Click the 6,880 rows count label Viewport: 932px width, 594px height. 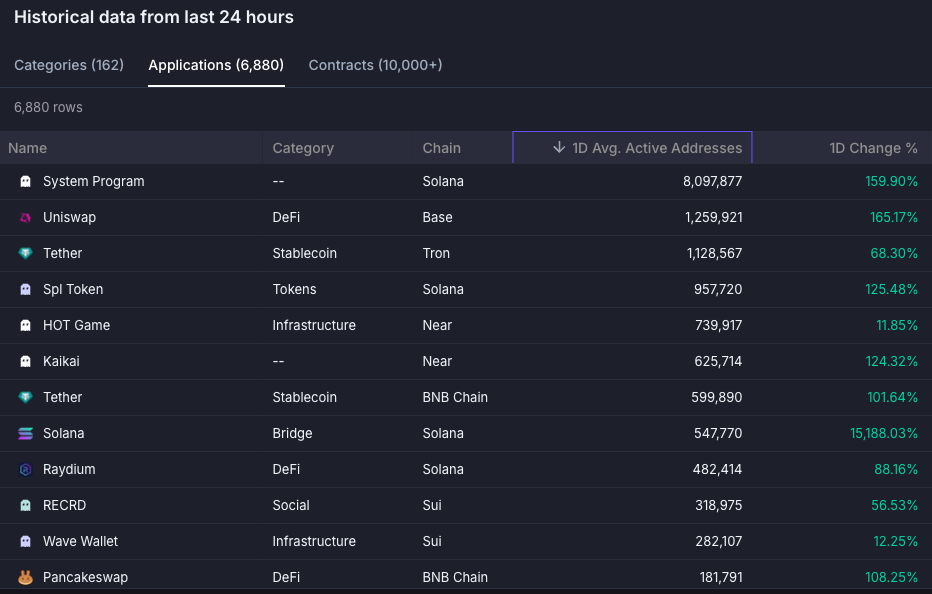tap(48, 108)
